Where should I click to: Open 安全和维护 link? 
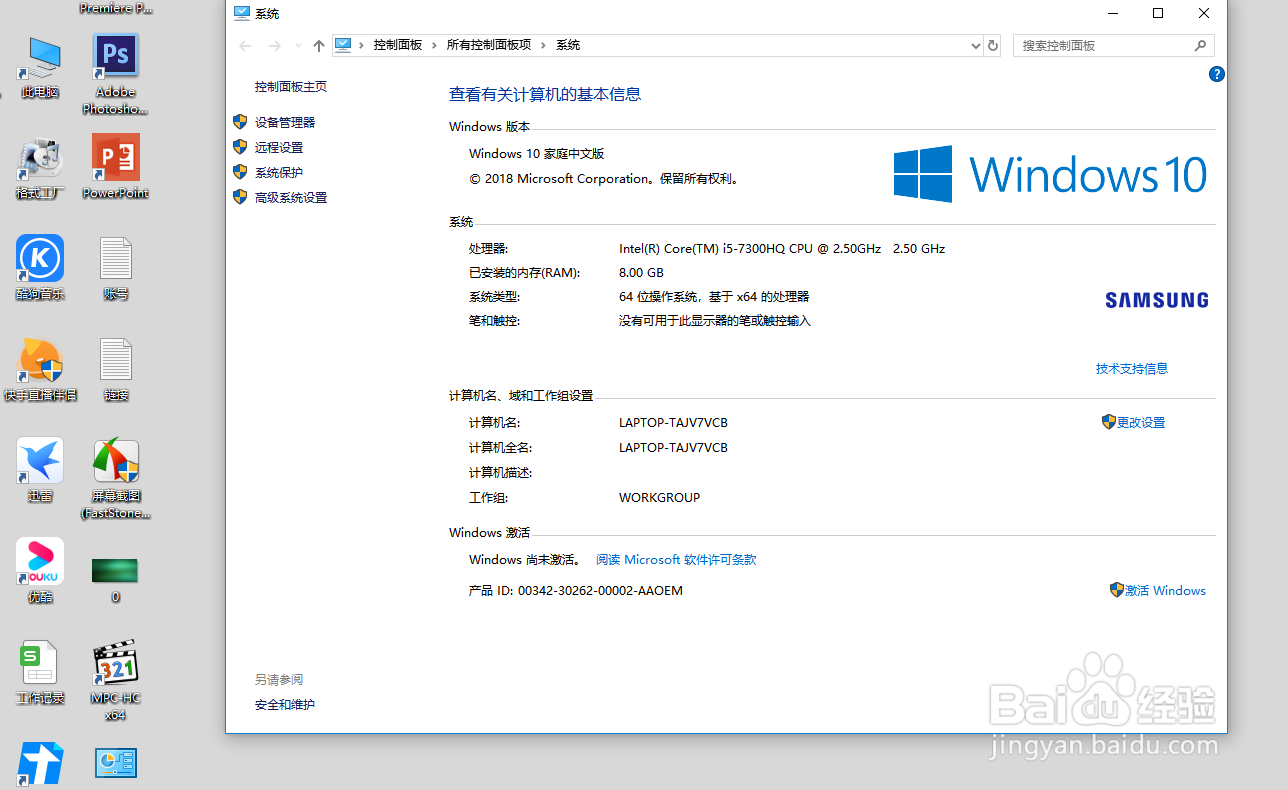tap(285, 704)
